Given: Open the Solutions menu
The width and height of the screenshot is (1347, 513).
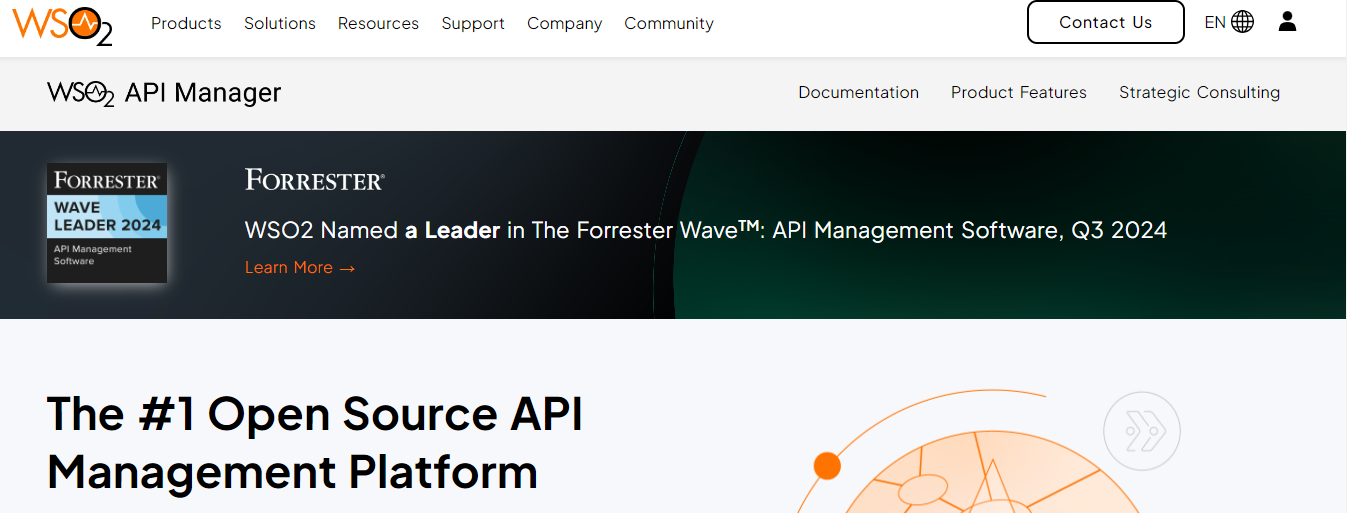Looking at the screenshot, I should (x=280, y=23).
